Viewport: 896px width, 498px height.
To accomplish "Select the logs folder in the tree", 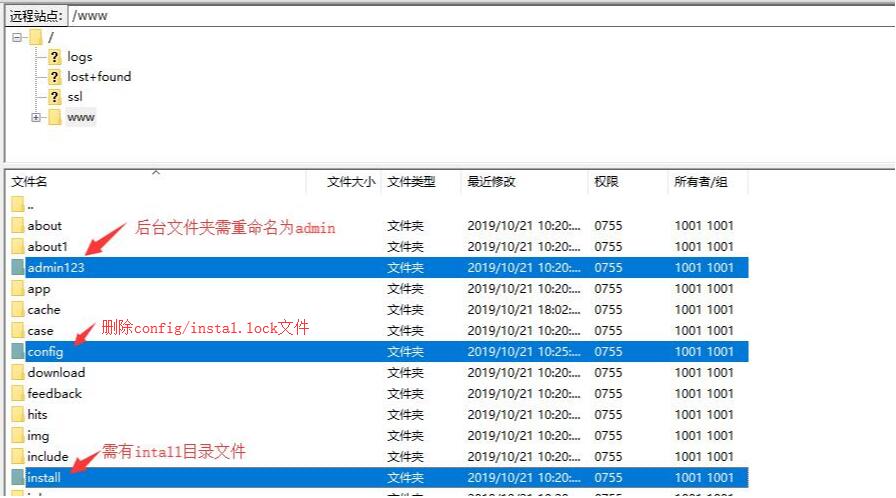I will click(x=79, y=57).
